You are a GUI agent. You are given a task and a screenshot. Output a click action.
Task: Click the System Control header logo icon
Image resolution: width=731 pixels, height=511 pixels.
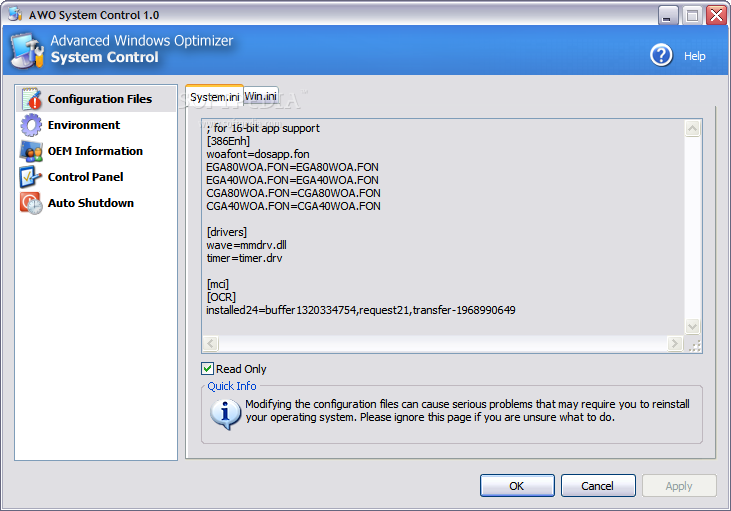tap(28, 51)
